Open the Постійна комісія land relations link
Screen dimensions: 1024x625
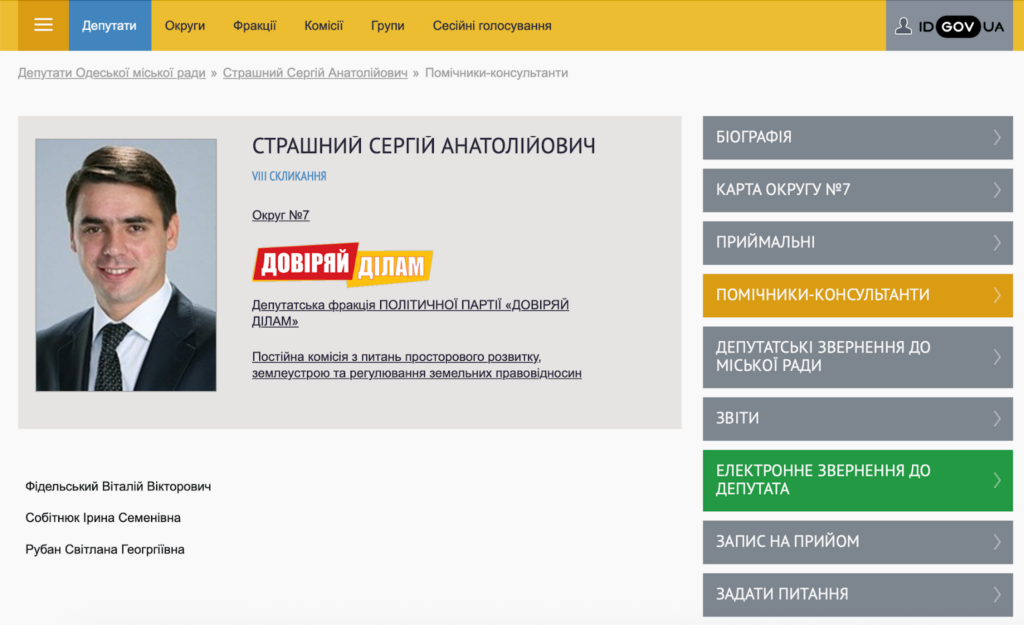[416, 365]
